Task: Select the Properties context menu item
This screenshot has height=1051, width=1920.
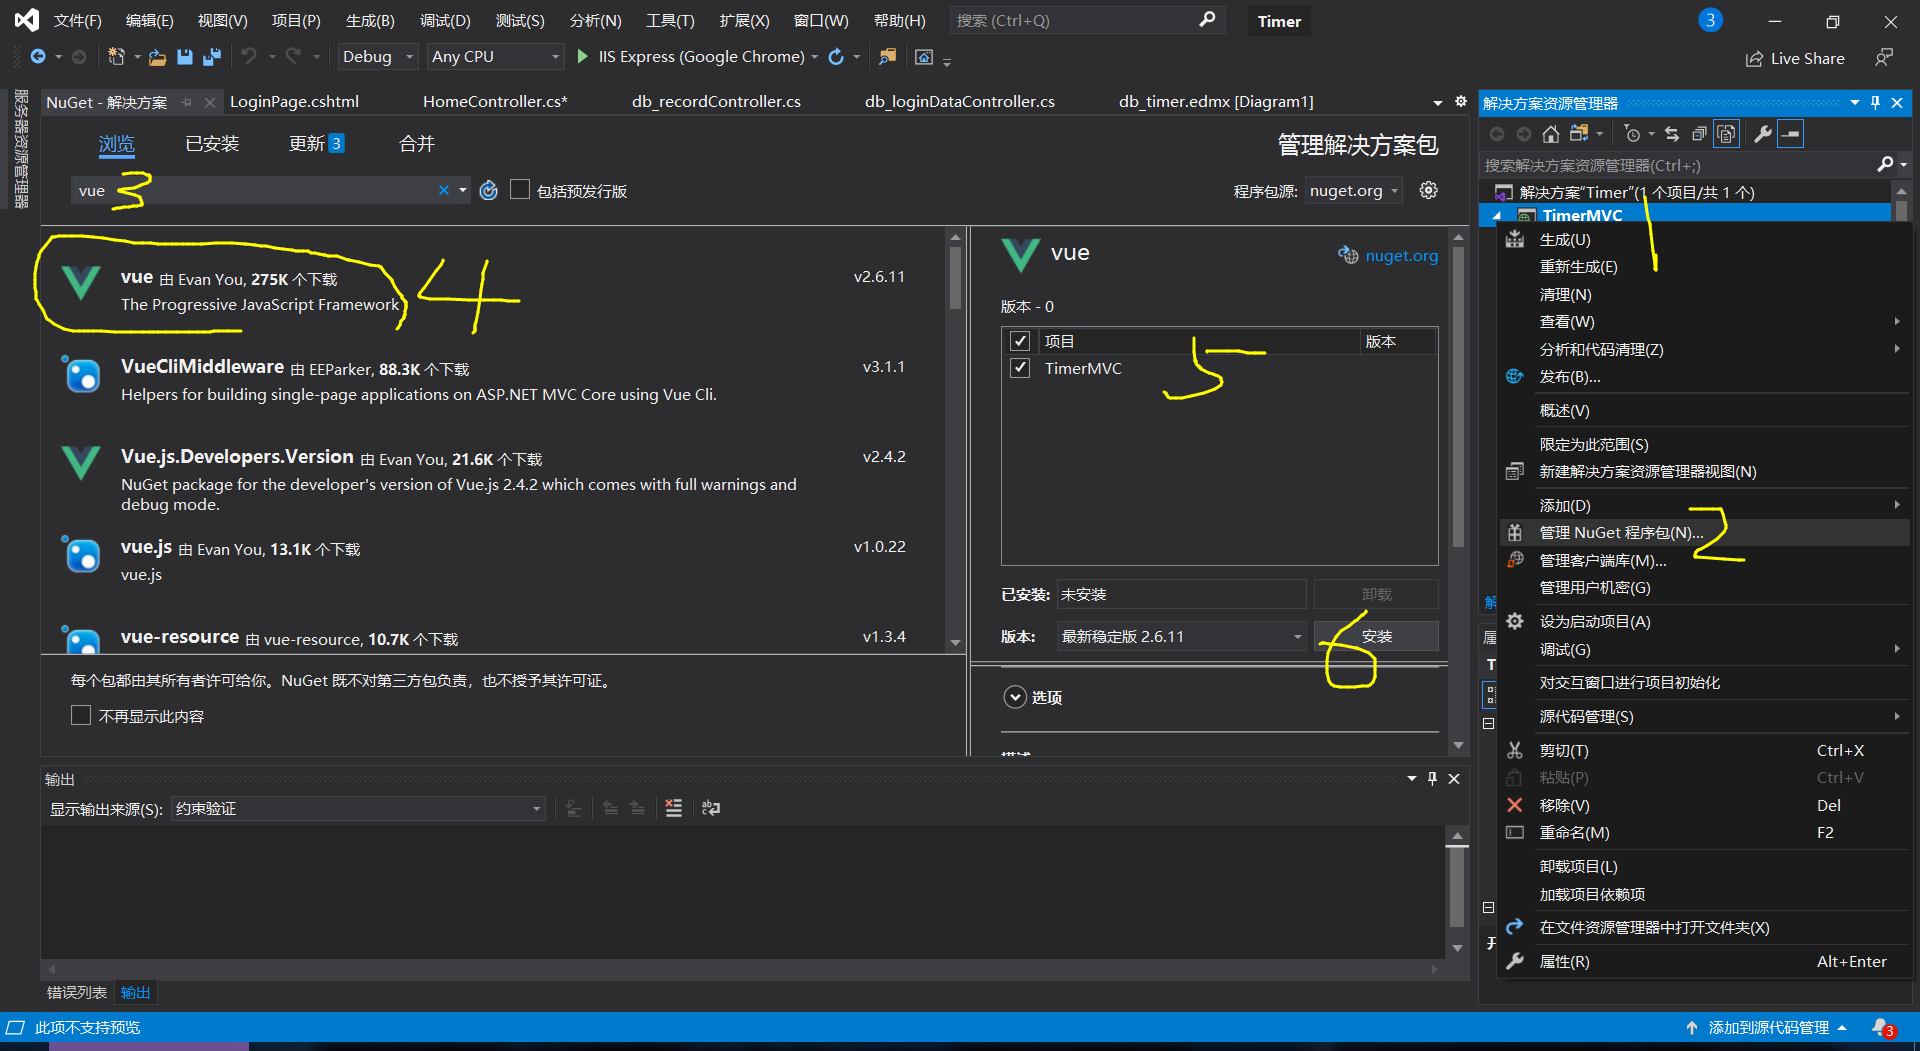Action: [x=1706, y=961]
